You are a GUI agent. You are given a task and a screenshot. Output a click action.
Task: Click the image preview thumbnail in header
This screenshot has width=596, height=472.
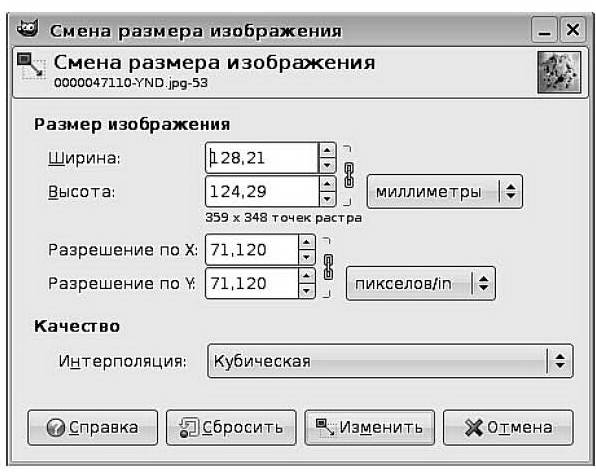coord(559,73)
